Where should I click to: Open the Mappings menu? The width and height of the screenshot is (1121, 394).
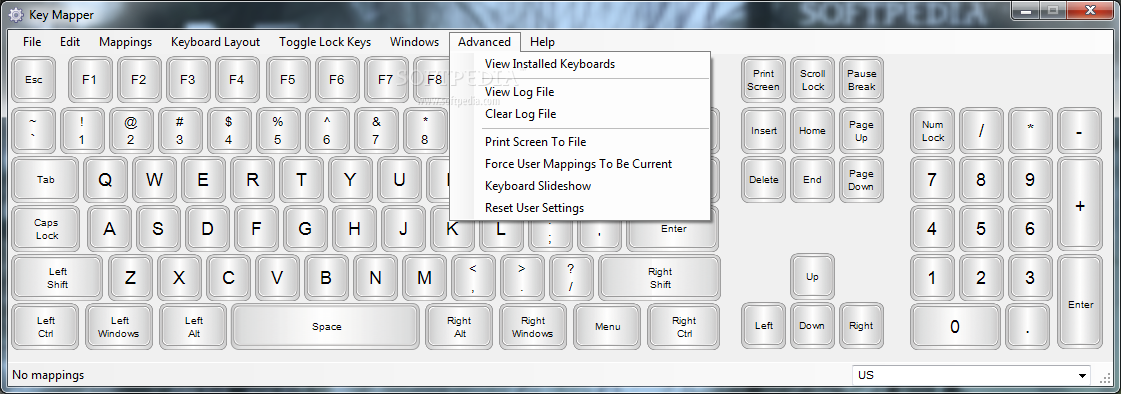pos(126,42)
